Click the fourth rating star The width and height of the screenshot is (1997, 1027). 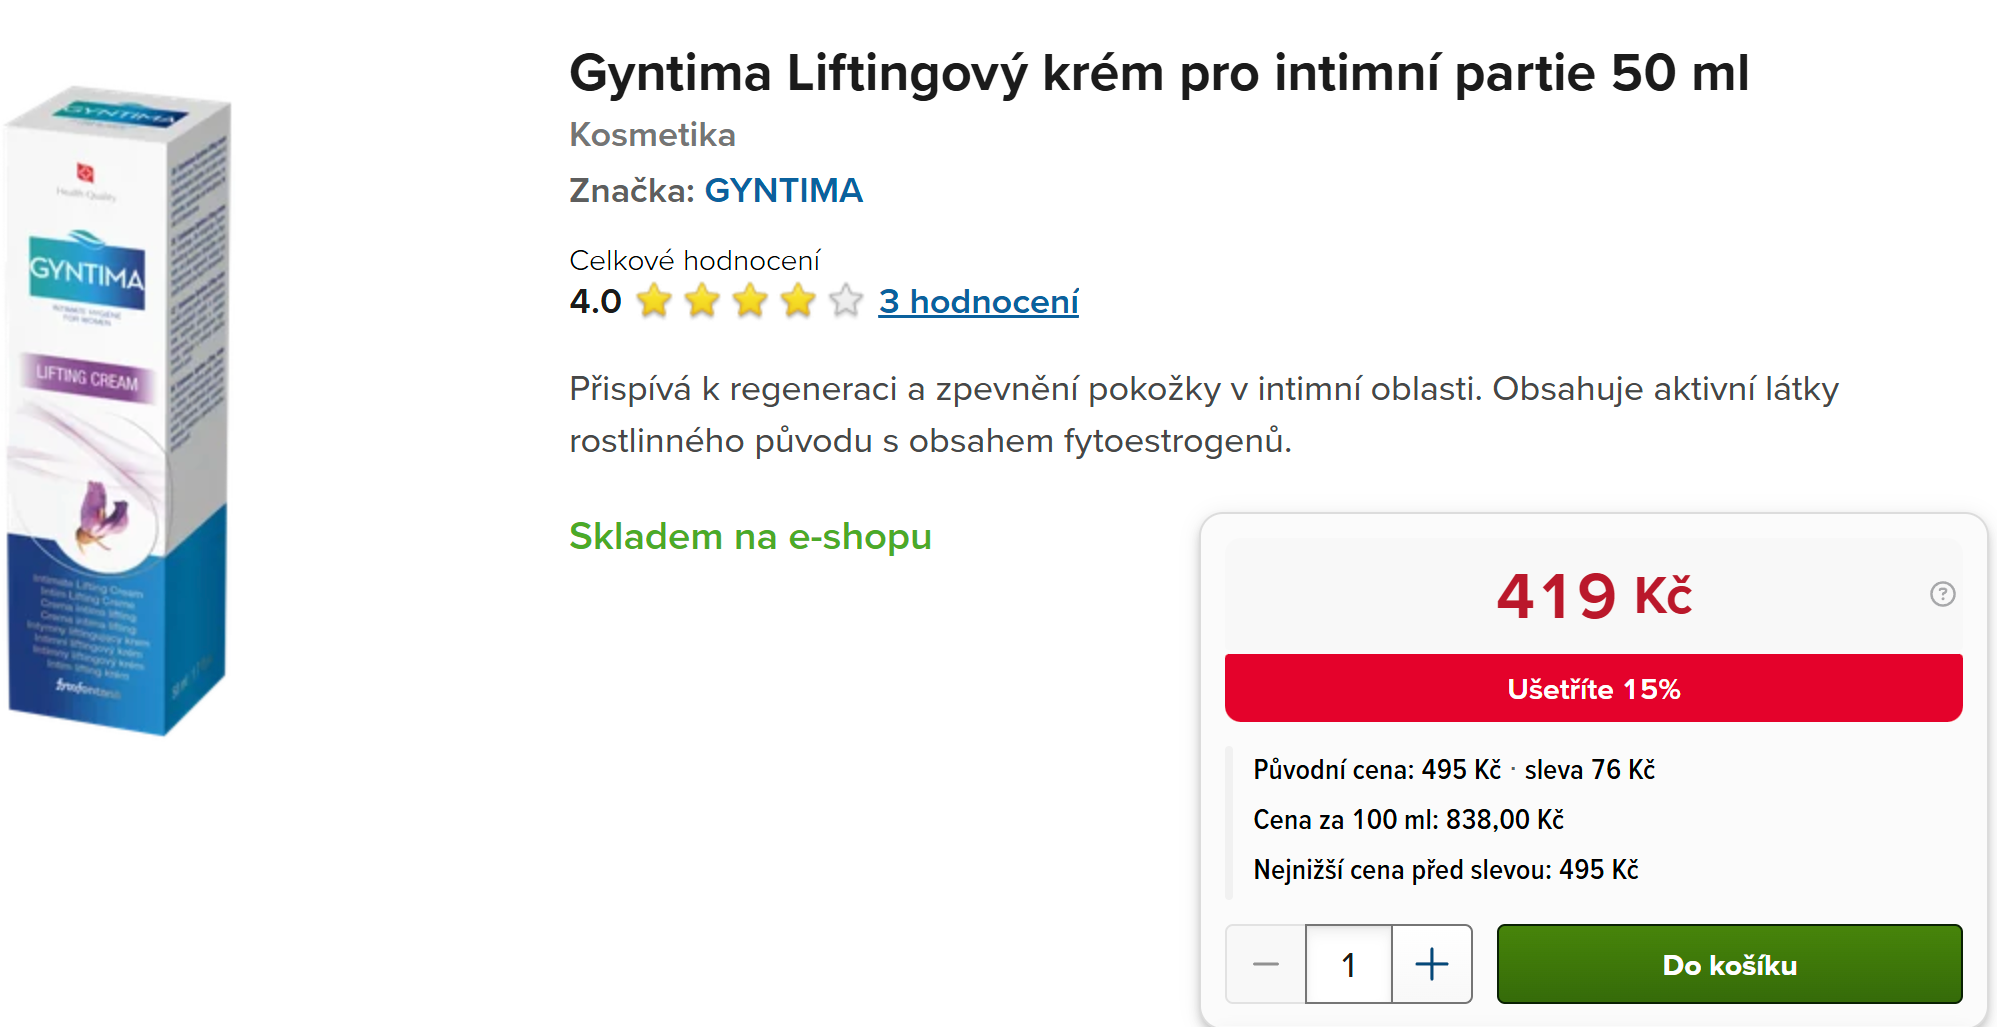[x=798, y=300]
